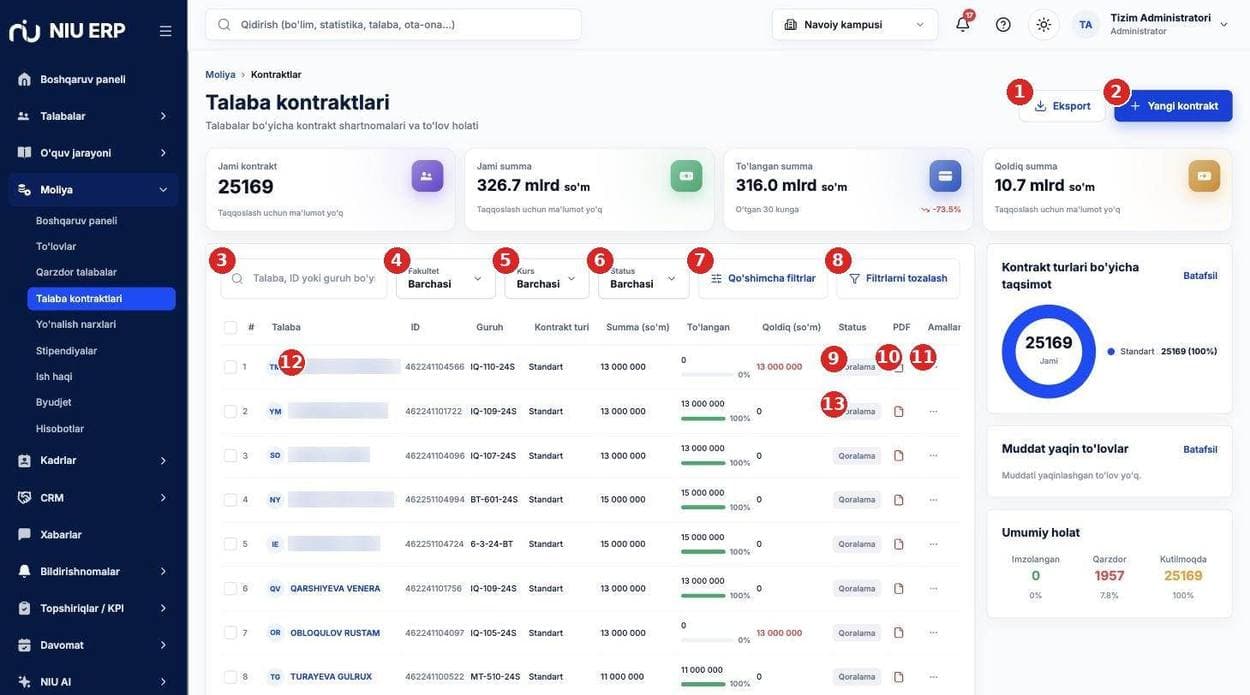The height and width of the screenshot is (695, 1250).
Task: Open the Navoiy kampusi campus selector
Action: tap(855, 24)
